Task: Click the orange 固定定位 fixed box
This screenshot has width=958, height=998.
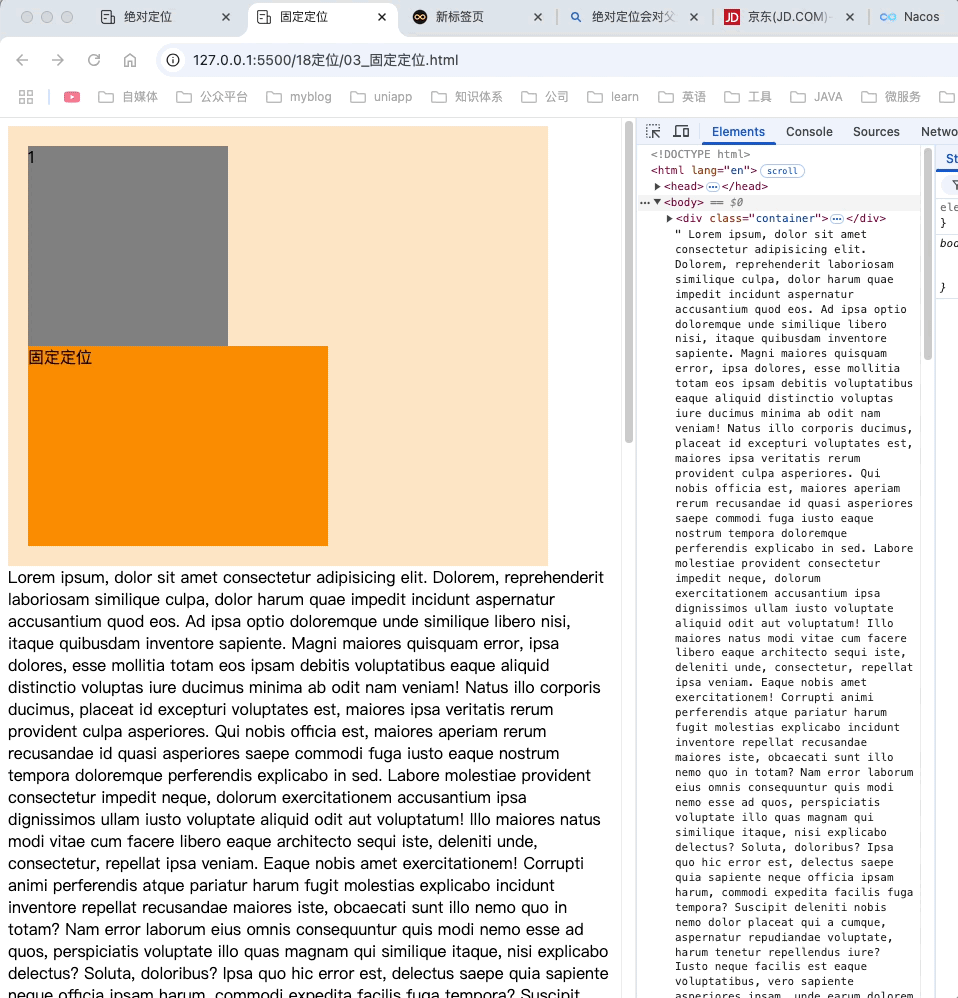Action: tap(178, 446)
